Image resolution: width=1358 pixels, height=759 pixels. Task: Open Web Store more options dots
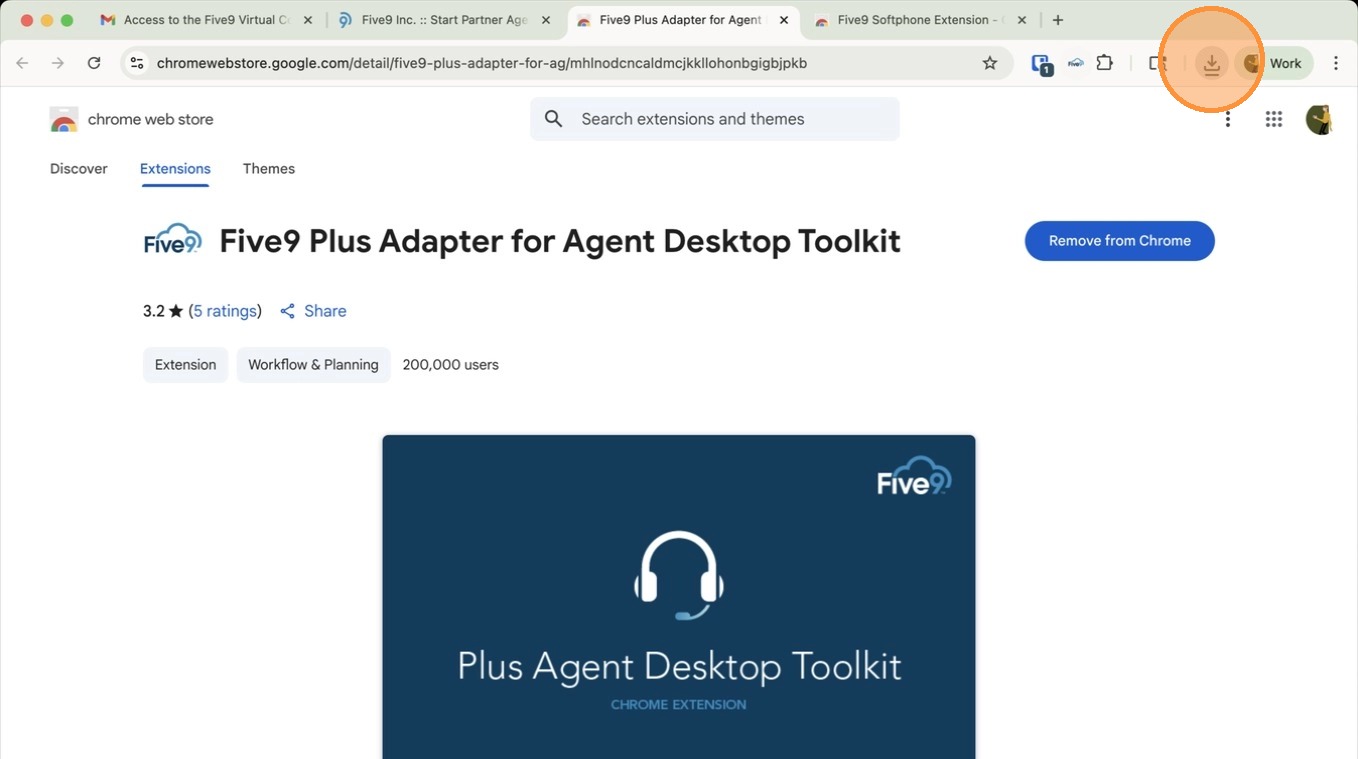(1228, 119)
